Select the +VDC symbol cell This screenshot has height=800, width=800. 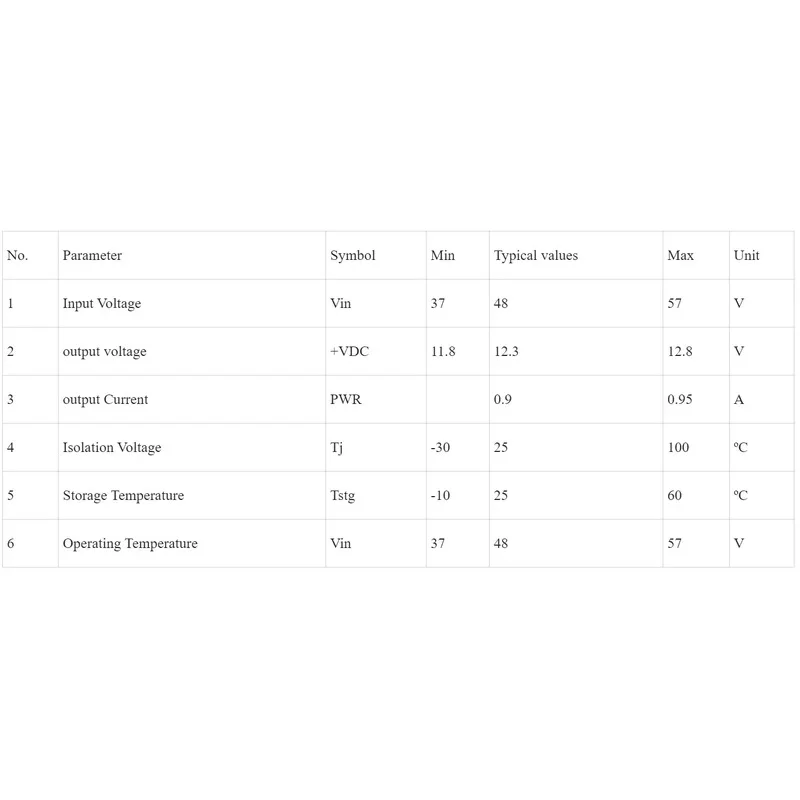pyautogui.click(x=351, y=352)
